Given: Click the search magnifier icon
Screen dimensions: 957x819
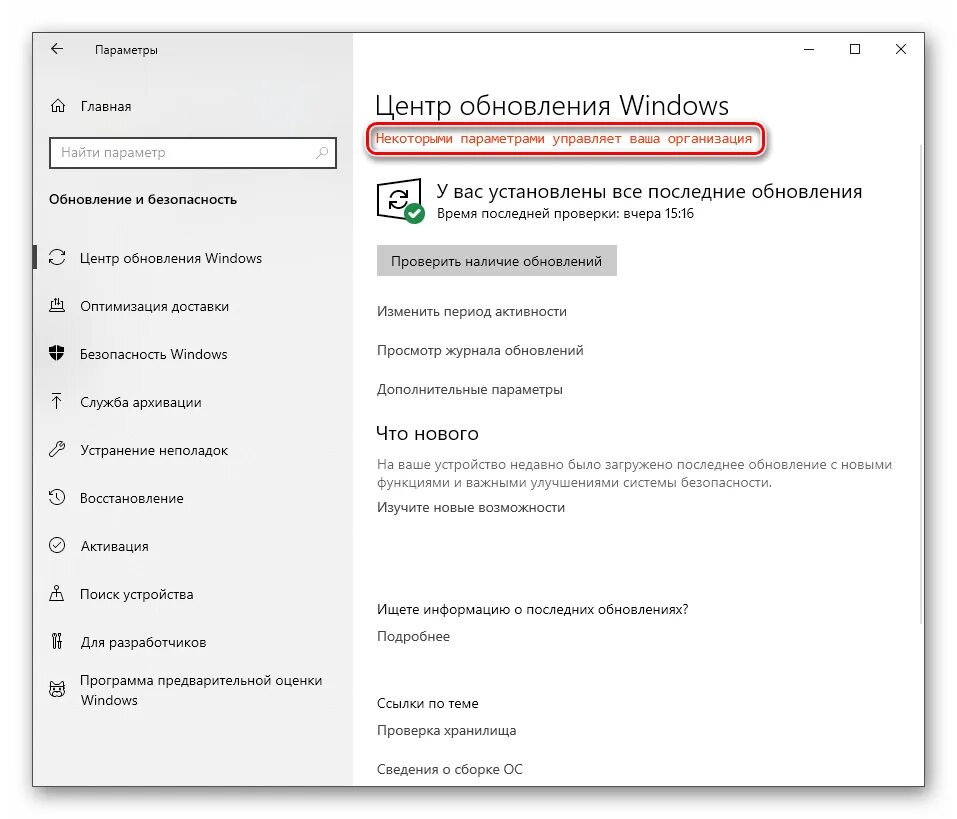Looking at the screenshot, I should tap(322, 153).
